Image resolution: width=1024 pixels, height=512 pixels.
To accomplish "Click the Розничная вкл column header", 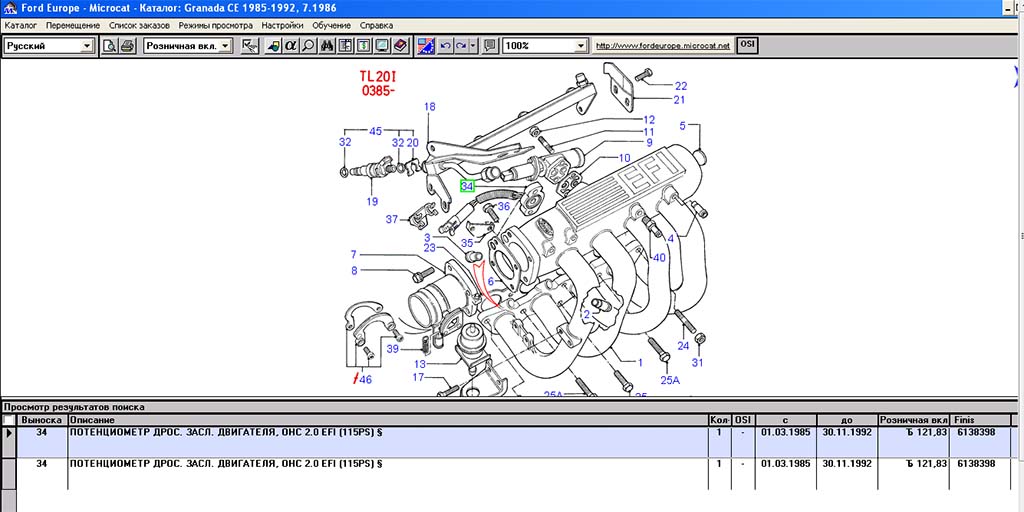I will 913,420.
